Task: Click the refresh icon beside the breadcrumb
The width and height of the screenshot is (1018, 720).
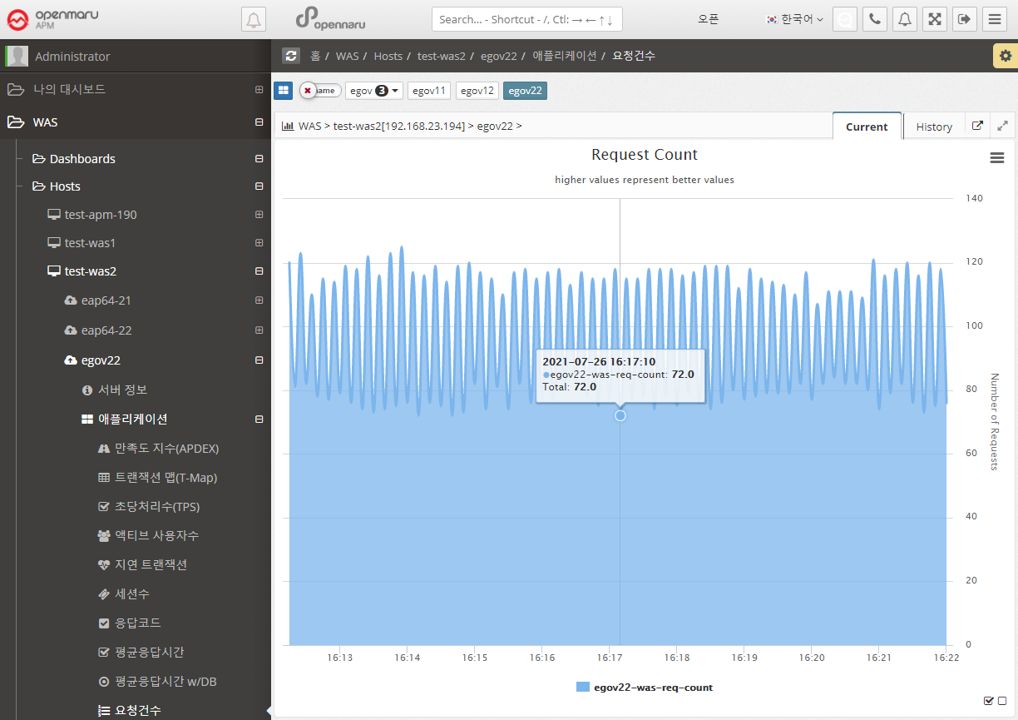Action: [x=291, y=56]
